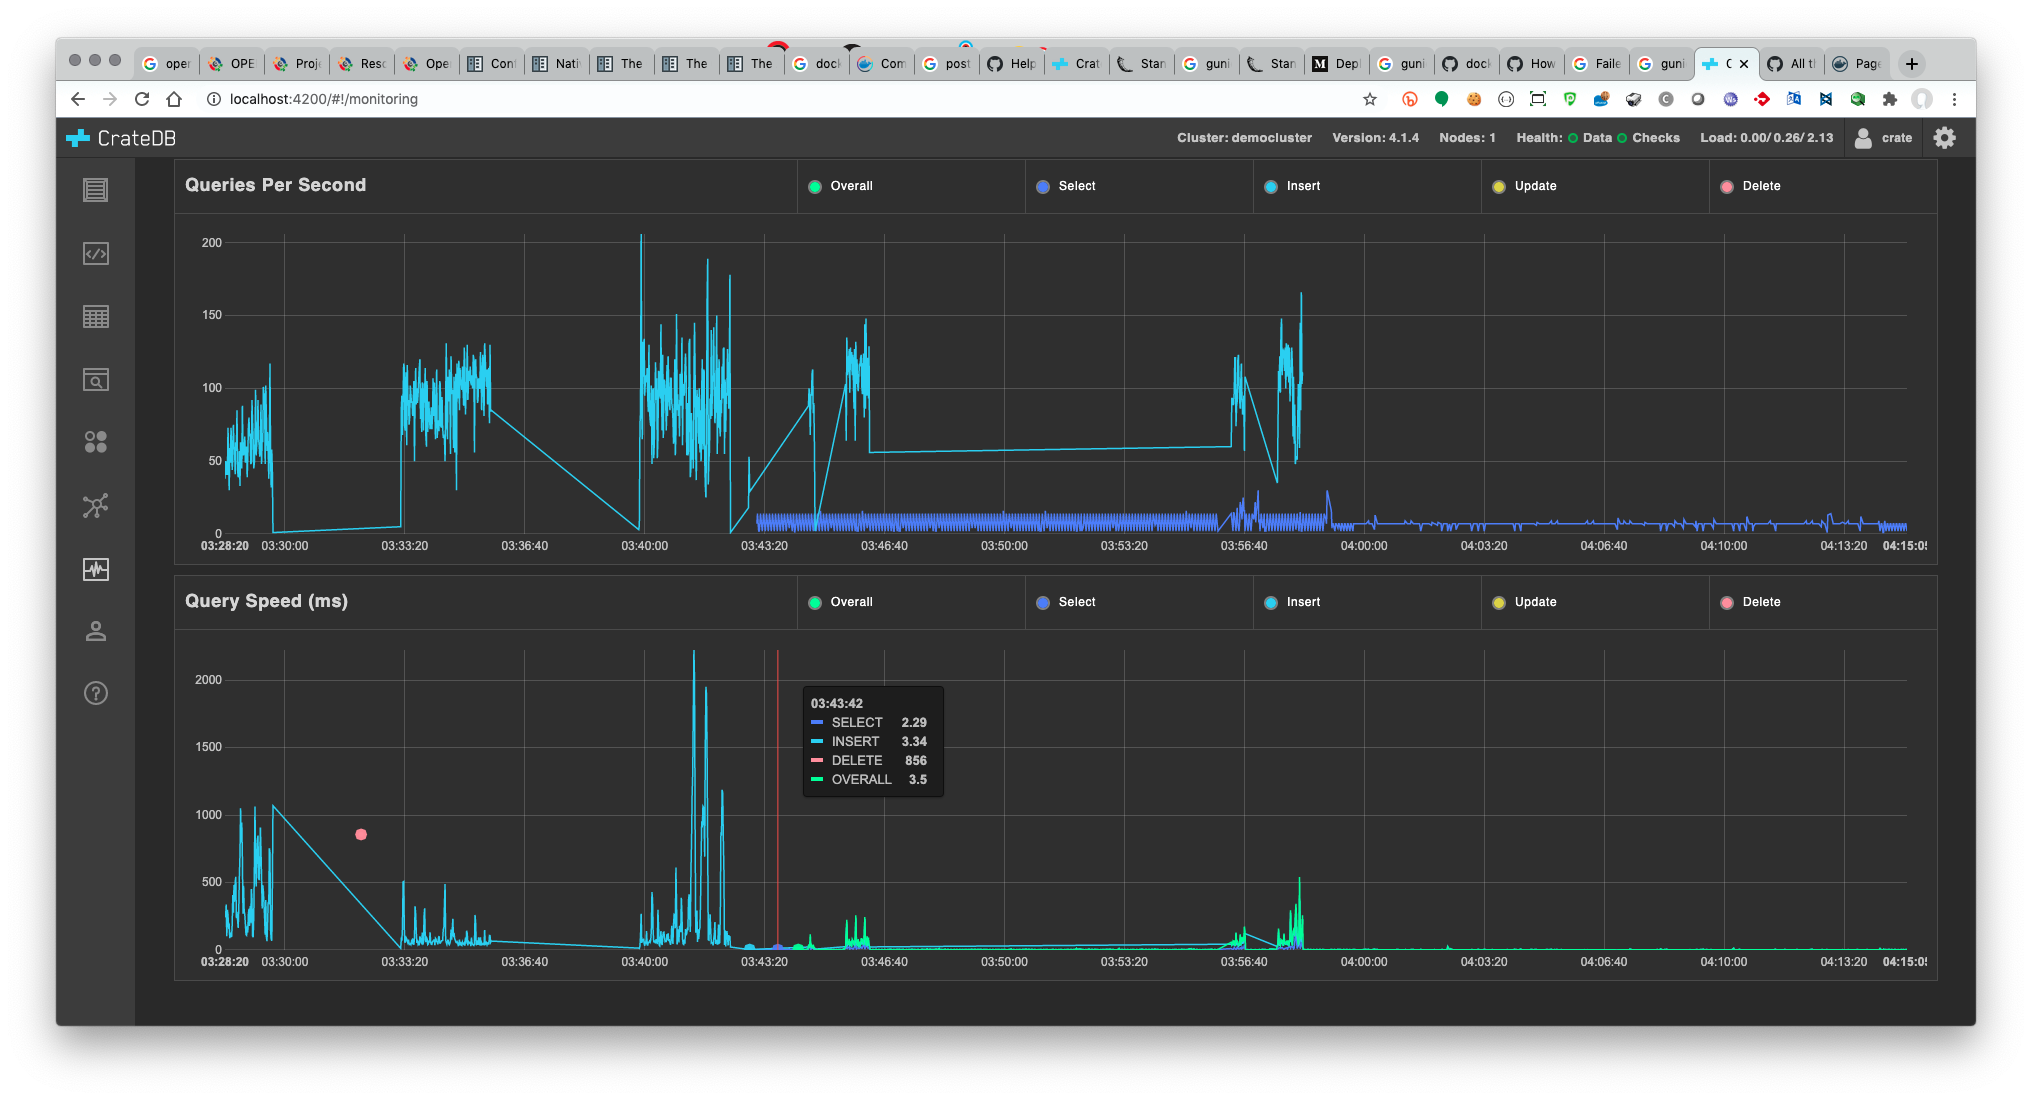
Task: Open the Shards page from the sidebar
Action: [95, 441]
